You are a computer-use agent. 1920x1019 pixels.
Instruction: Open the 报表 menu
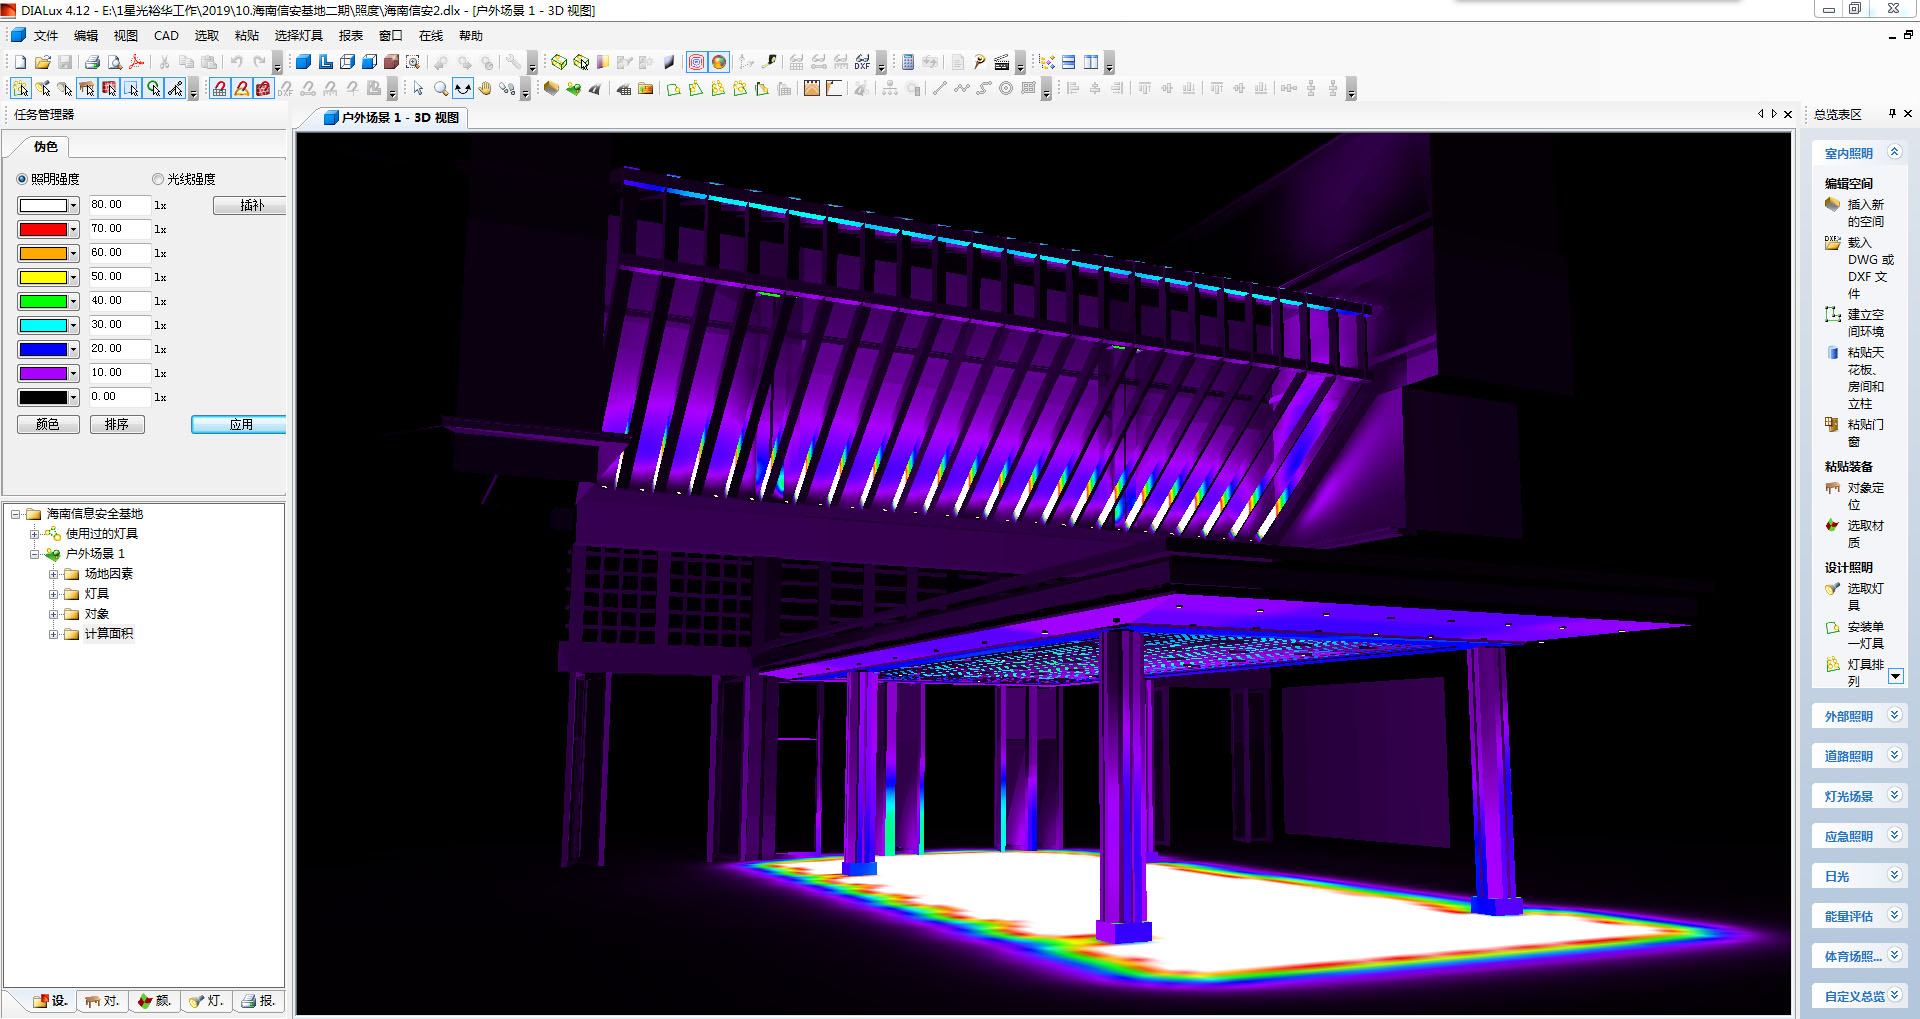350,36
